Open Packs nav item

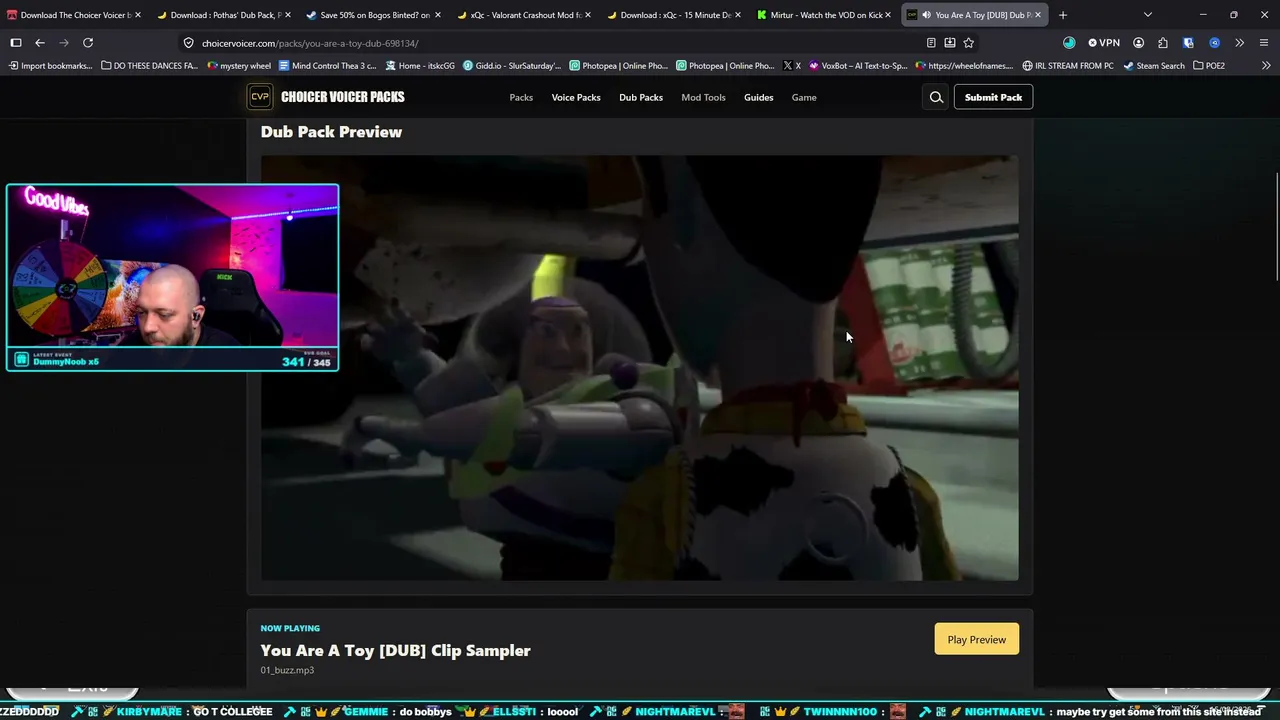click(x=521, y=97)
